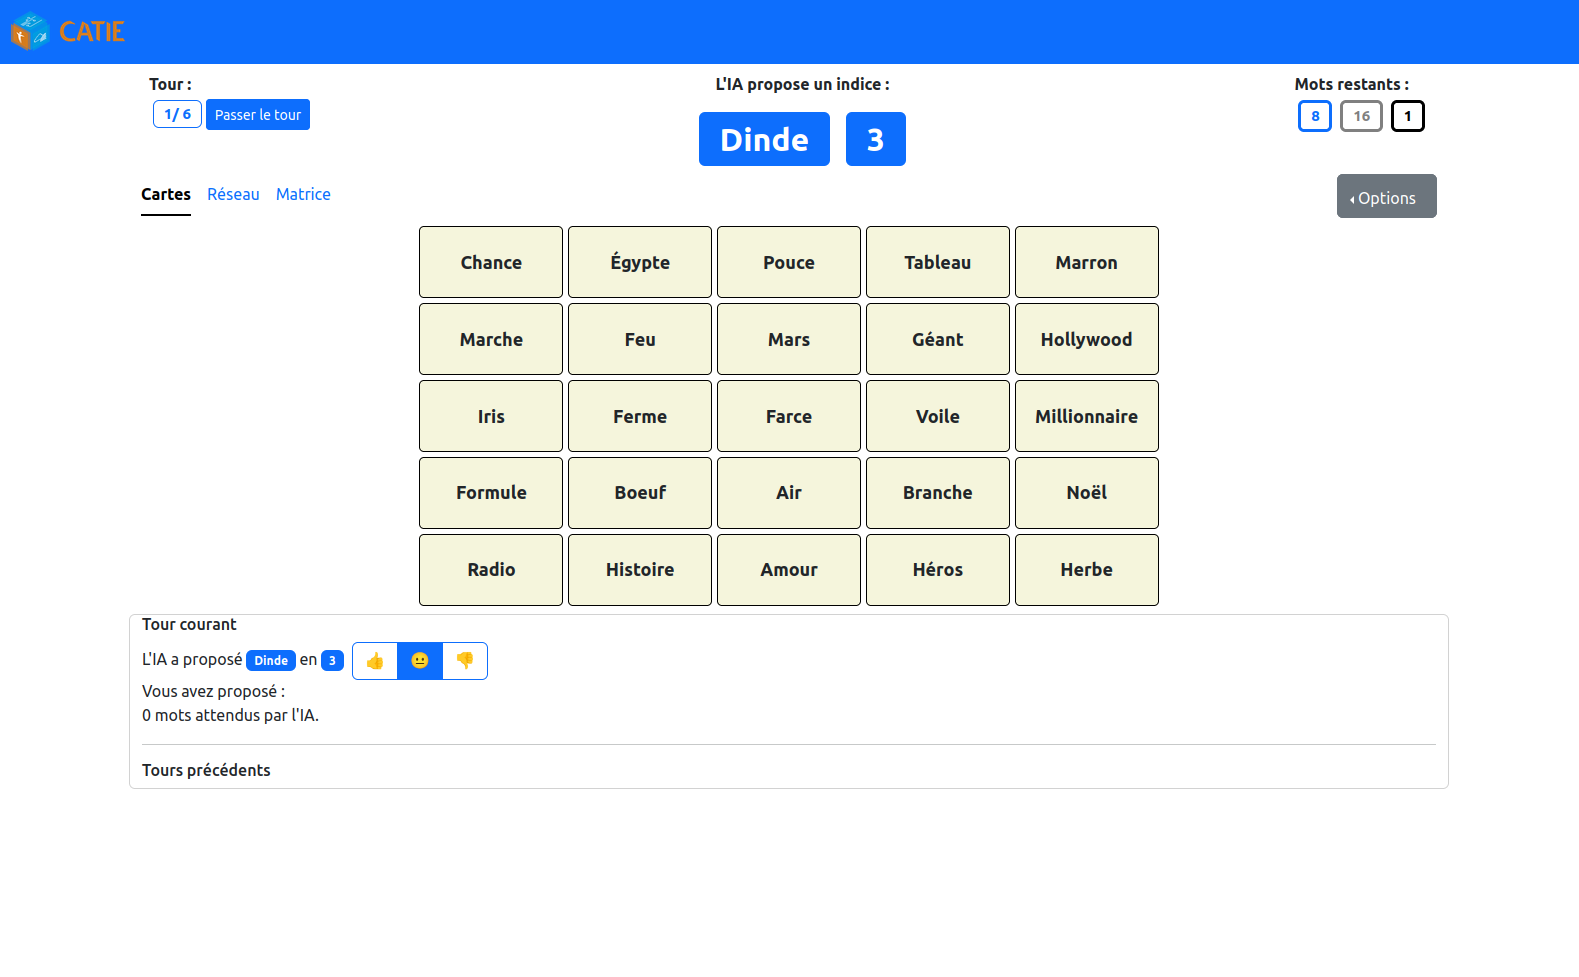Click the CATIE cube logo icon
Viewport: 1579px width, 977px height.
[30, 31]
